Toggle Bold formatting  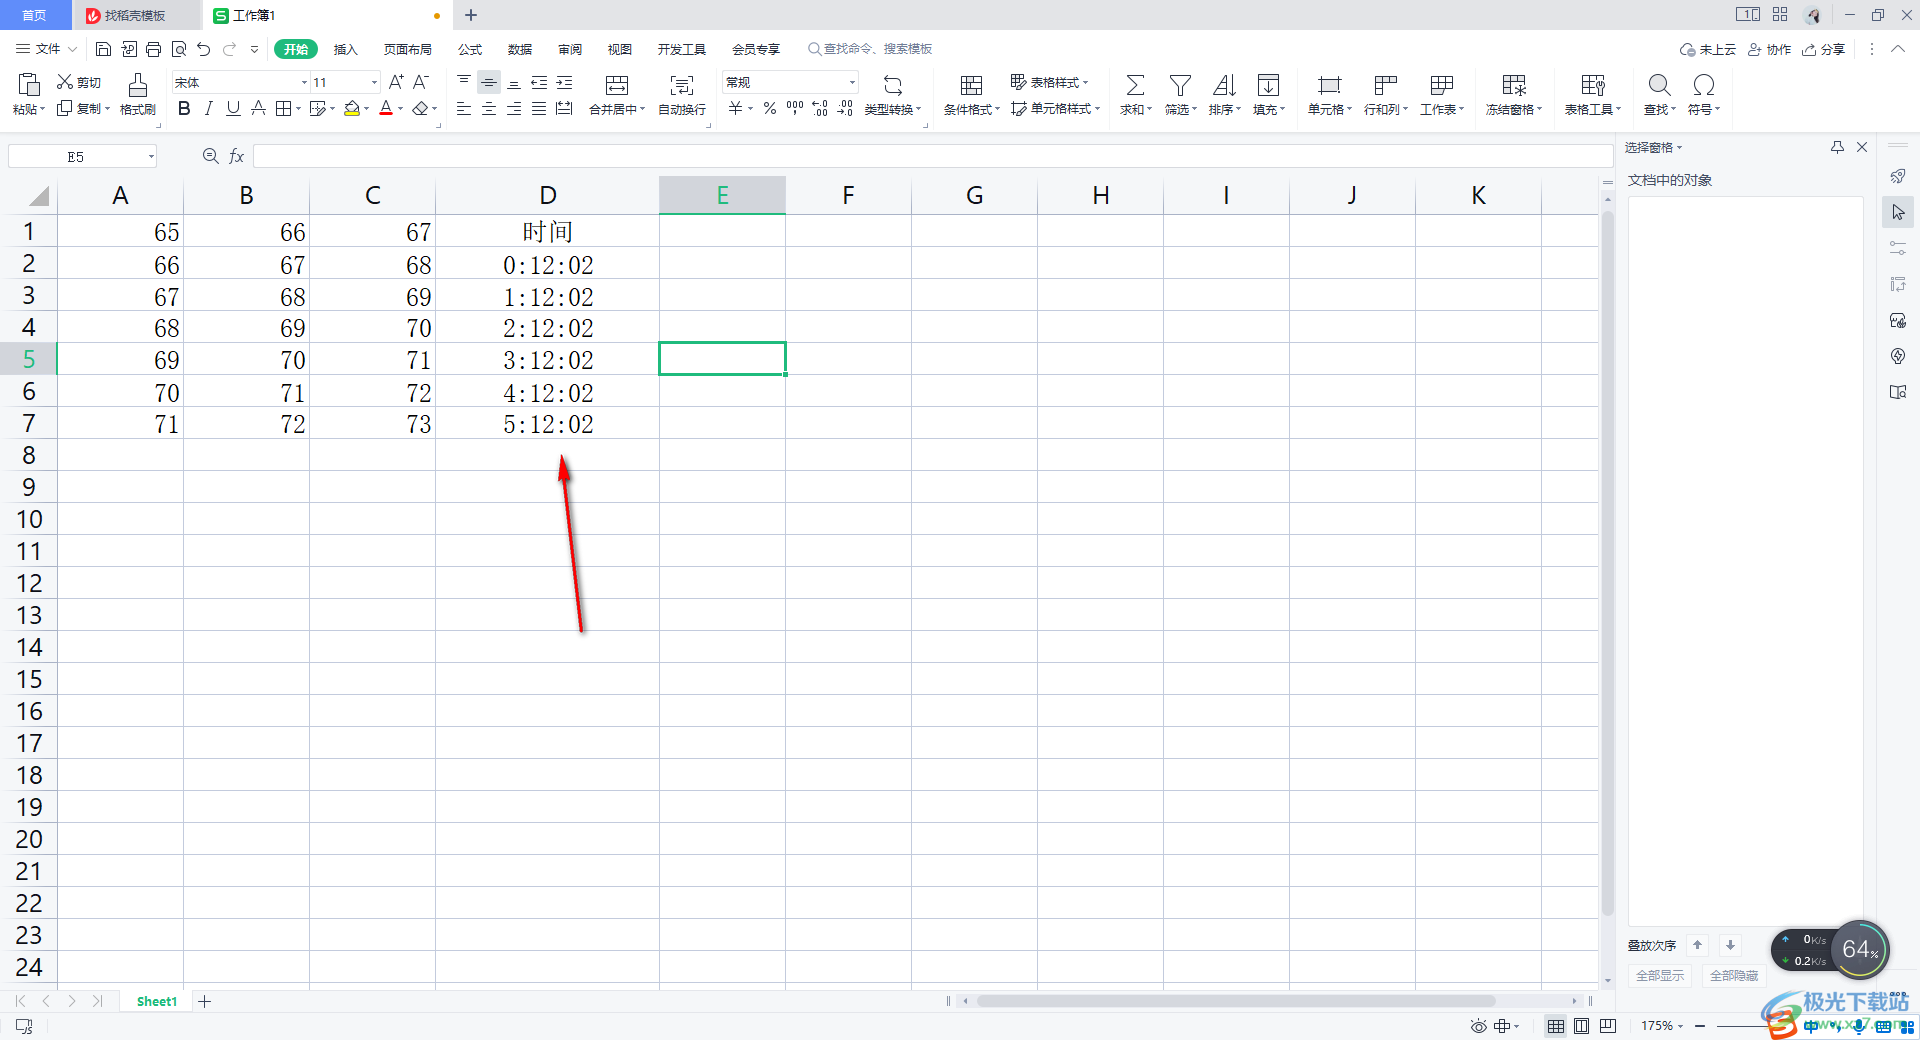click(x=184, y=108)
